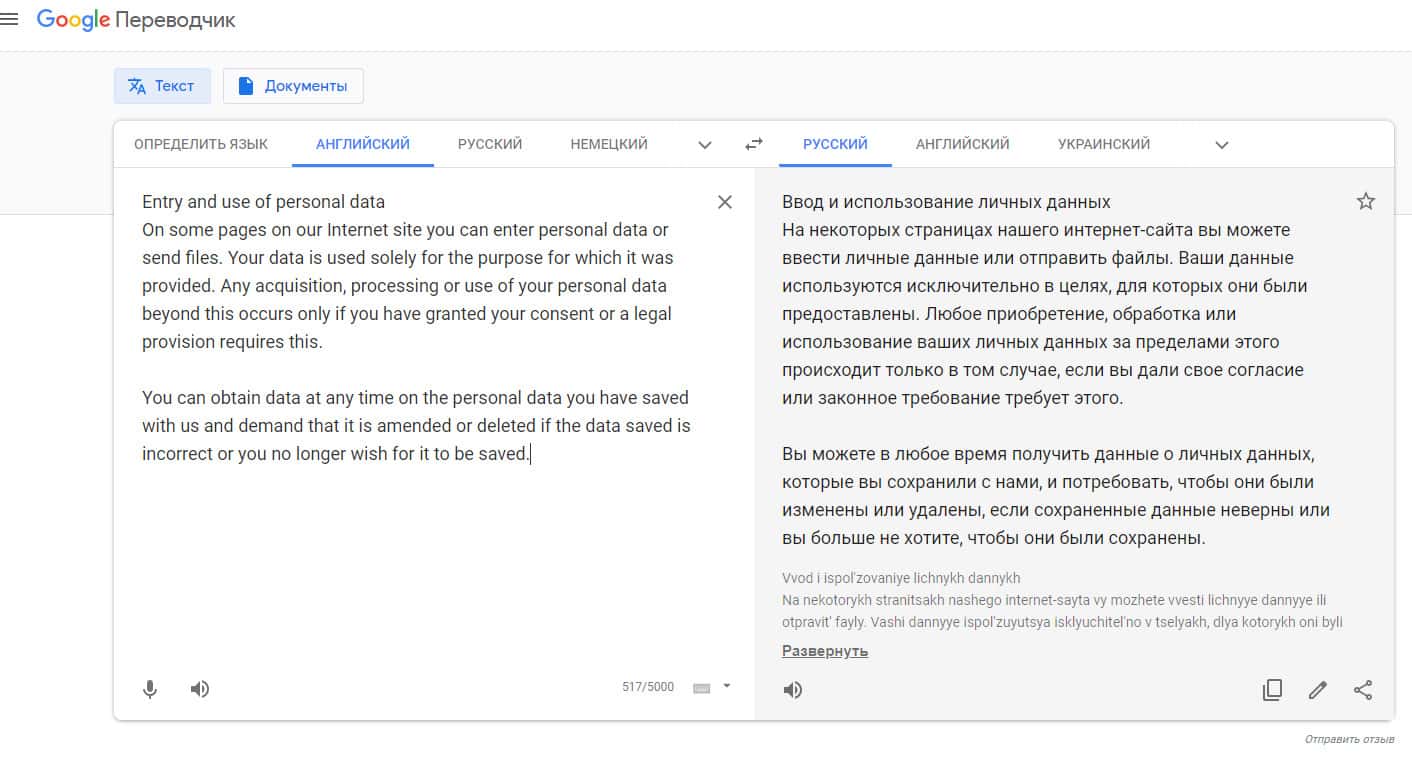1412x761 pixels.
Task: Click the pencil suggest-edit icon
Action: 1318,690
